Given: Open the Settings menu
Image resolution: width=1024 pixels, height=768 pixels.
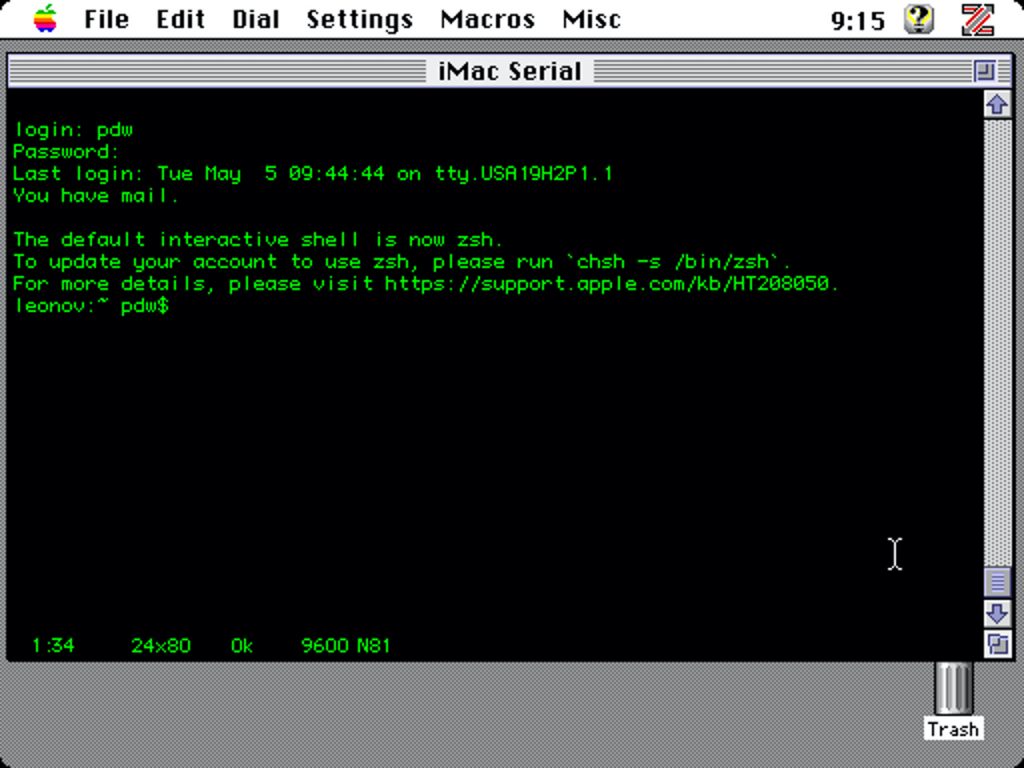Looking at the screenshot, I should click(x=360, y=20).
